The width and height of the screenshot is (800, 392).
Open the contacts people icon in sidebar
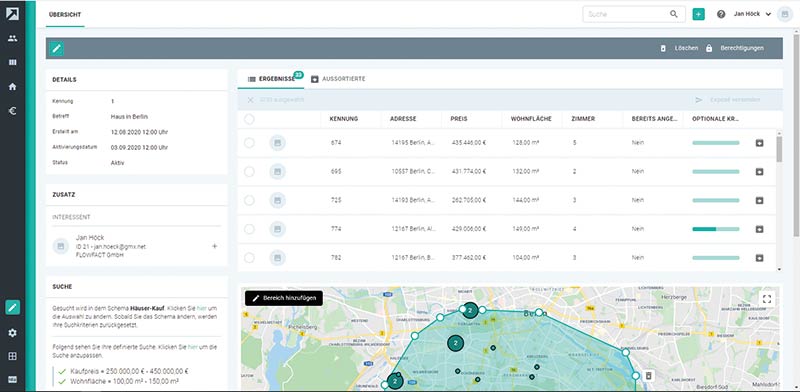[13, 38]
